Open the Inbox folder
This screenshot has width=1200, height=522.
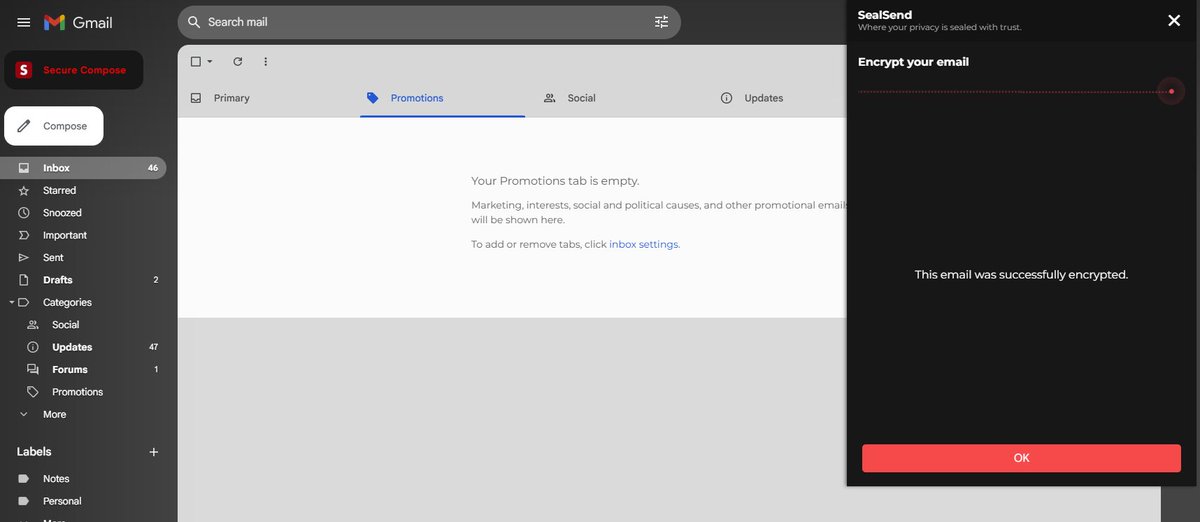pyautogui.click(x=83, y=168)
